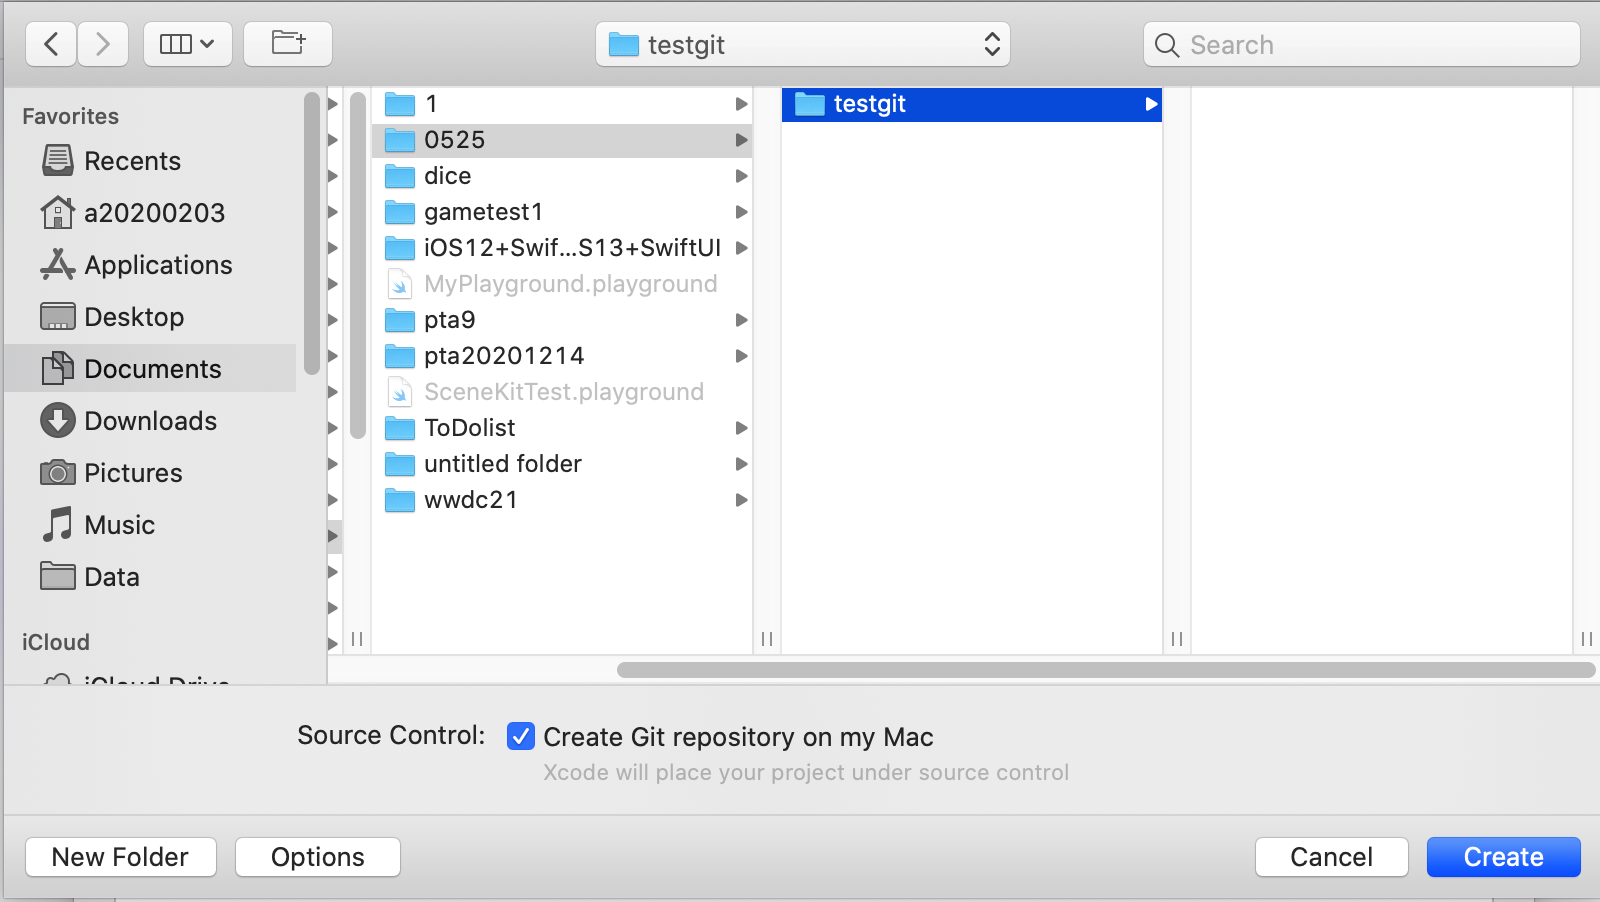The width and height of the screenshot is (1600, 902).
Task: Click the MyPlayground.playground file
Action: 562,284
